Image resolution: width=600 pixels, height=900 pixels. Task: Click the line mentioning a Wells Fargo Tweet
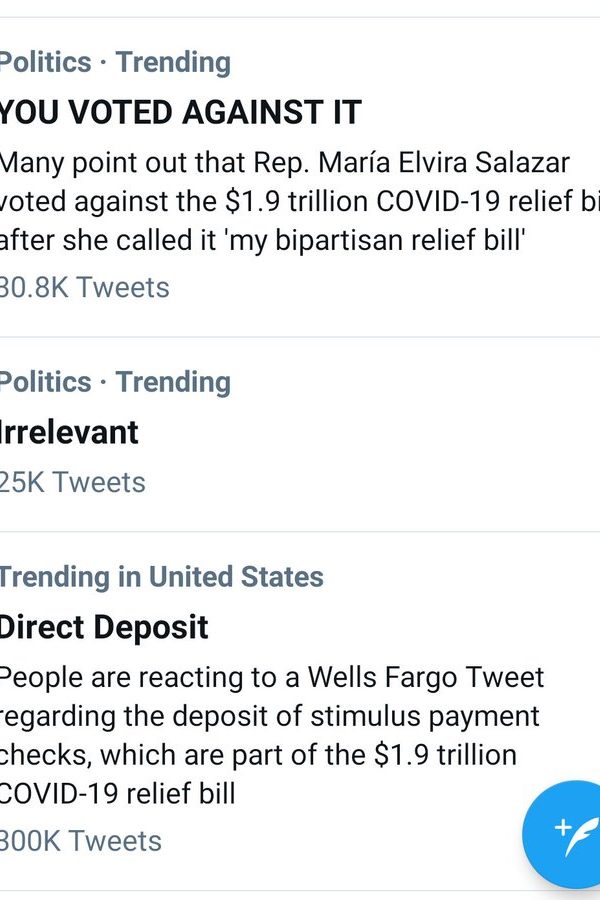(272, 677)
